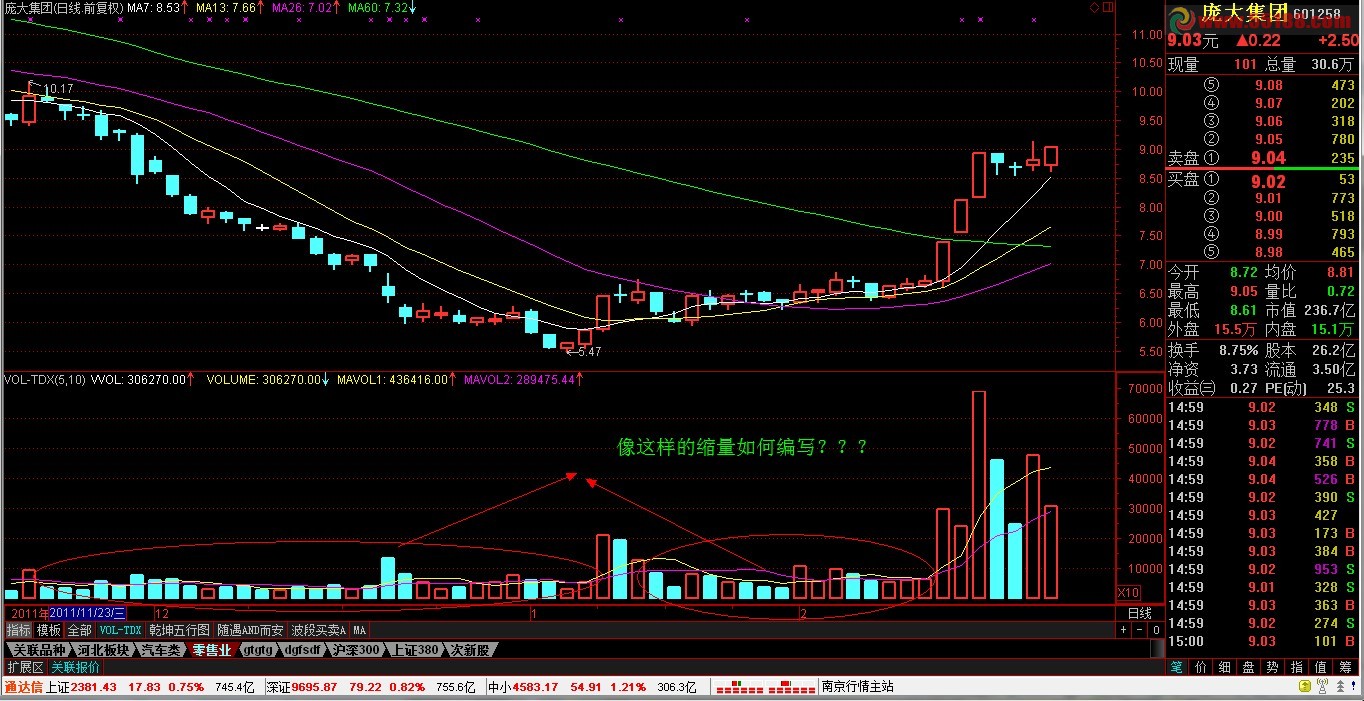The image size is (1364, 701).
Task: Open the 扩展区 tab
Action: [25, 667]
